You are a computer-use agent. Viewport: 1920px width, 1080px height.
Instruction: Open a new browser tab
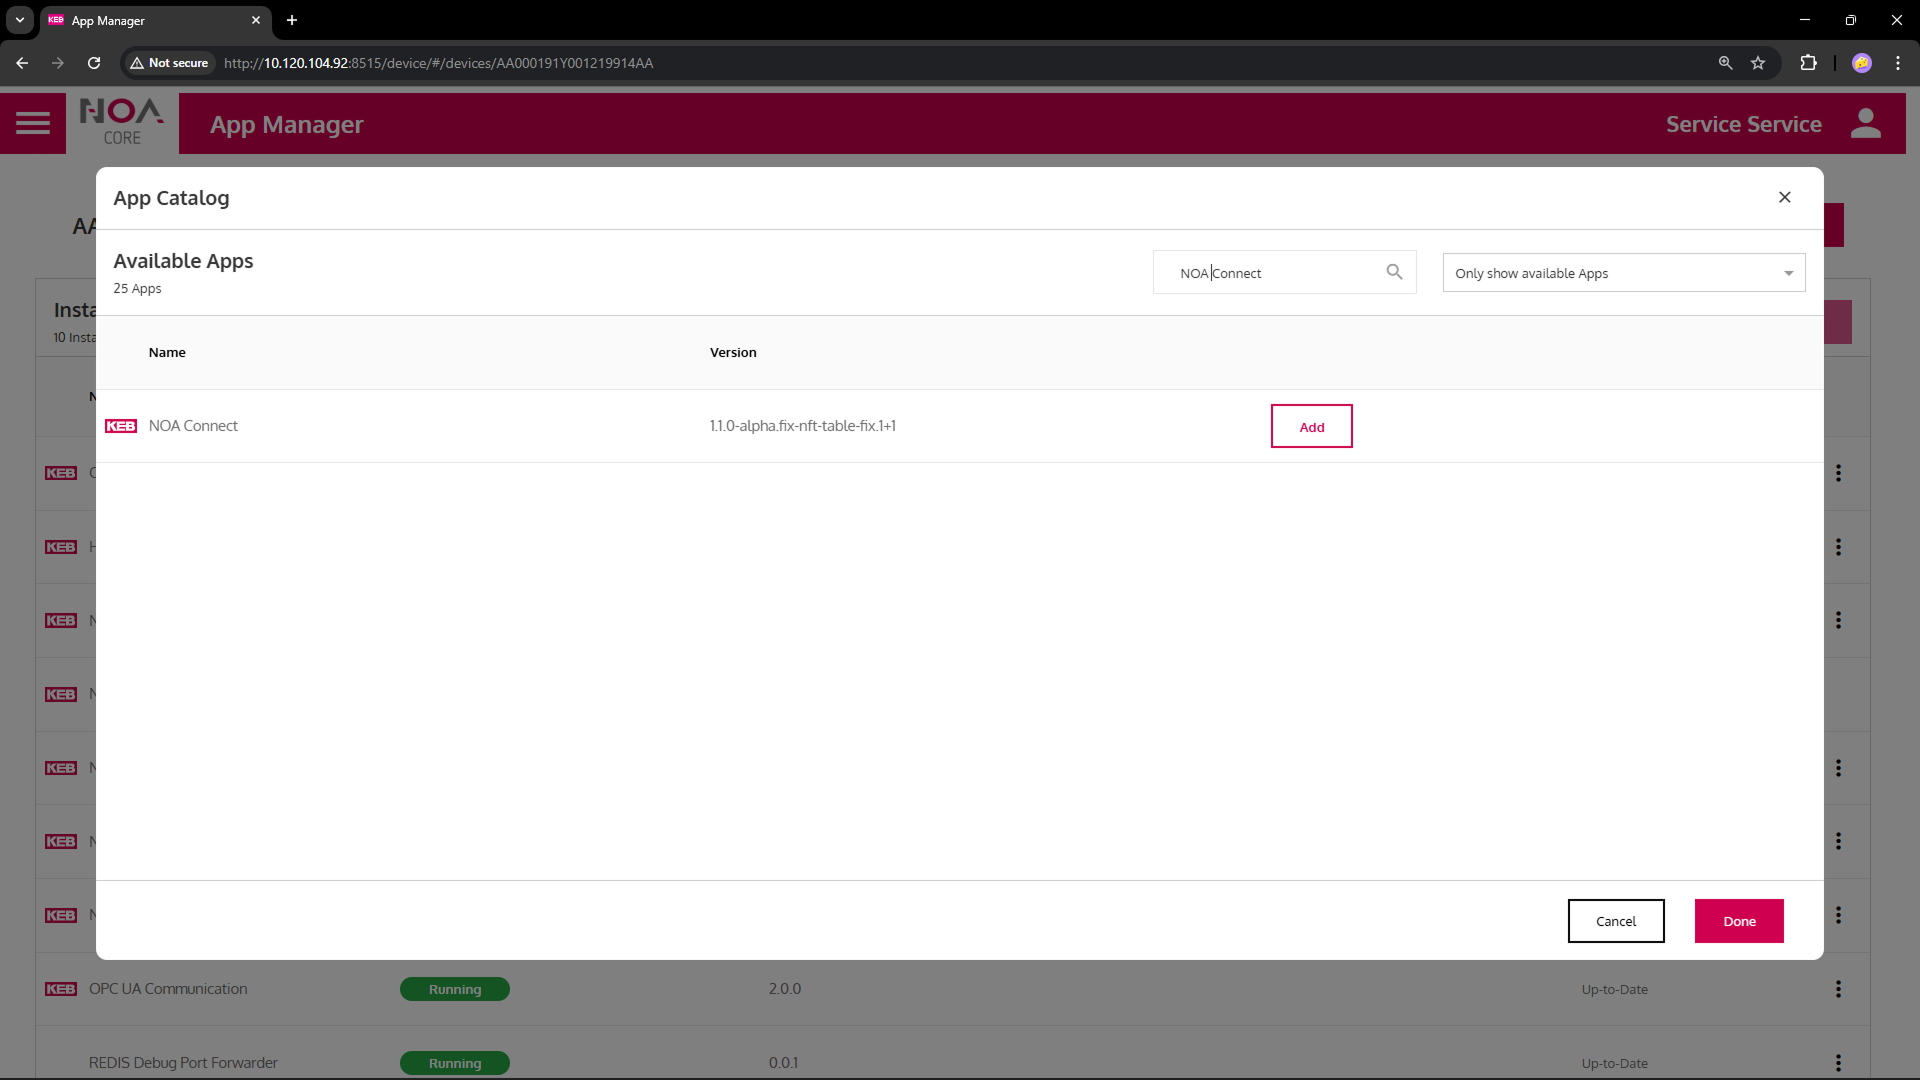pos(292,20)
